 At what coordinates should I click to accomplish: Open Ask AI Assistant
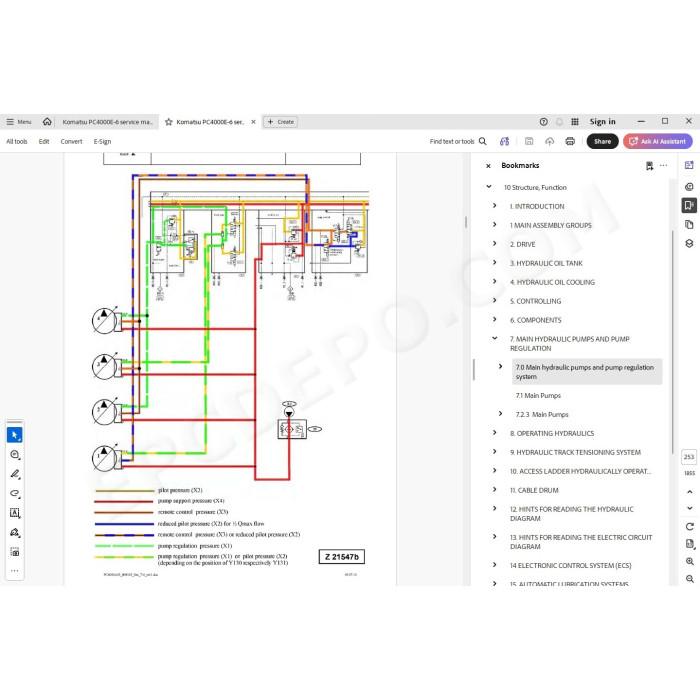pos(658,142)
